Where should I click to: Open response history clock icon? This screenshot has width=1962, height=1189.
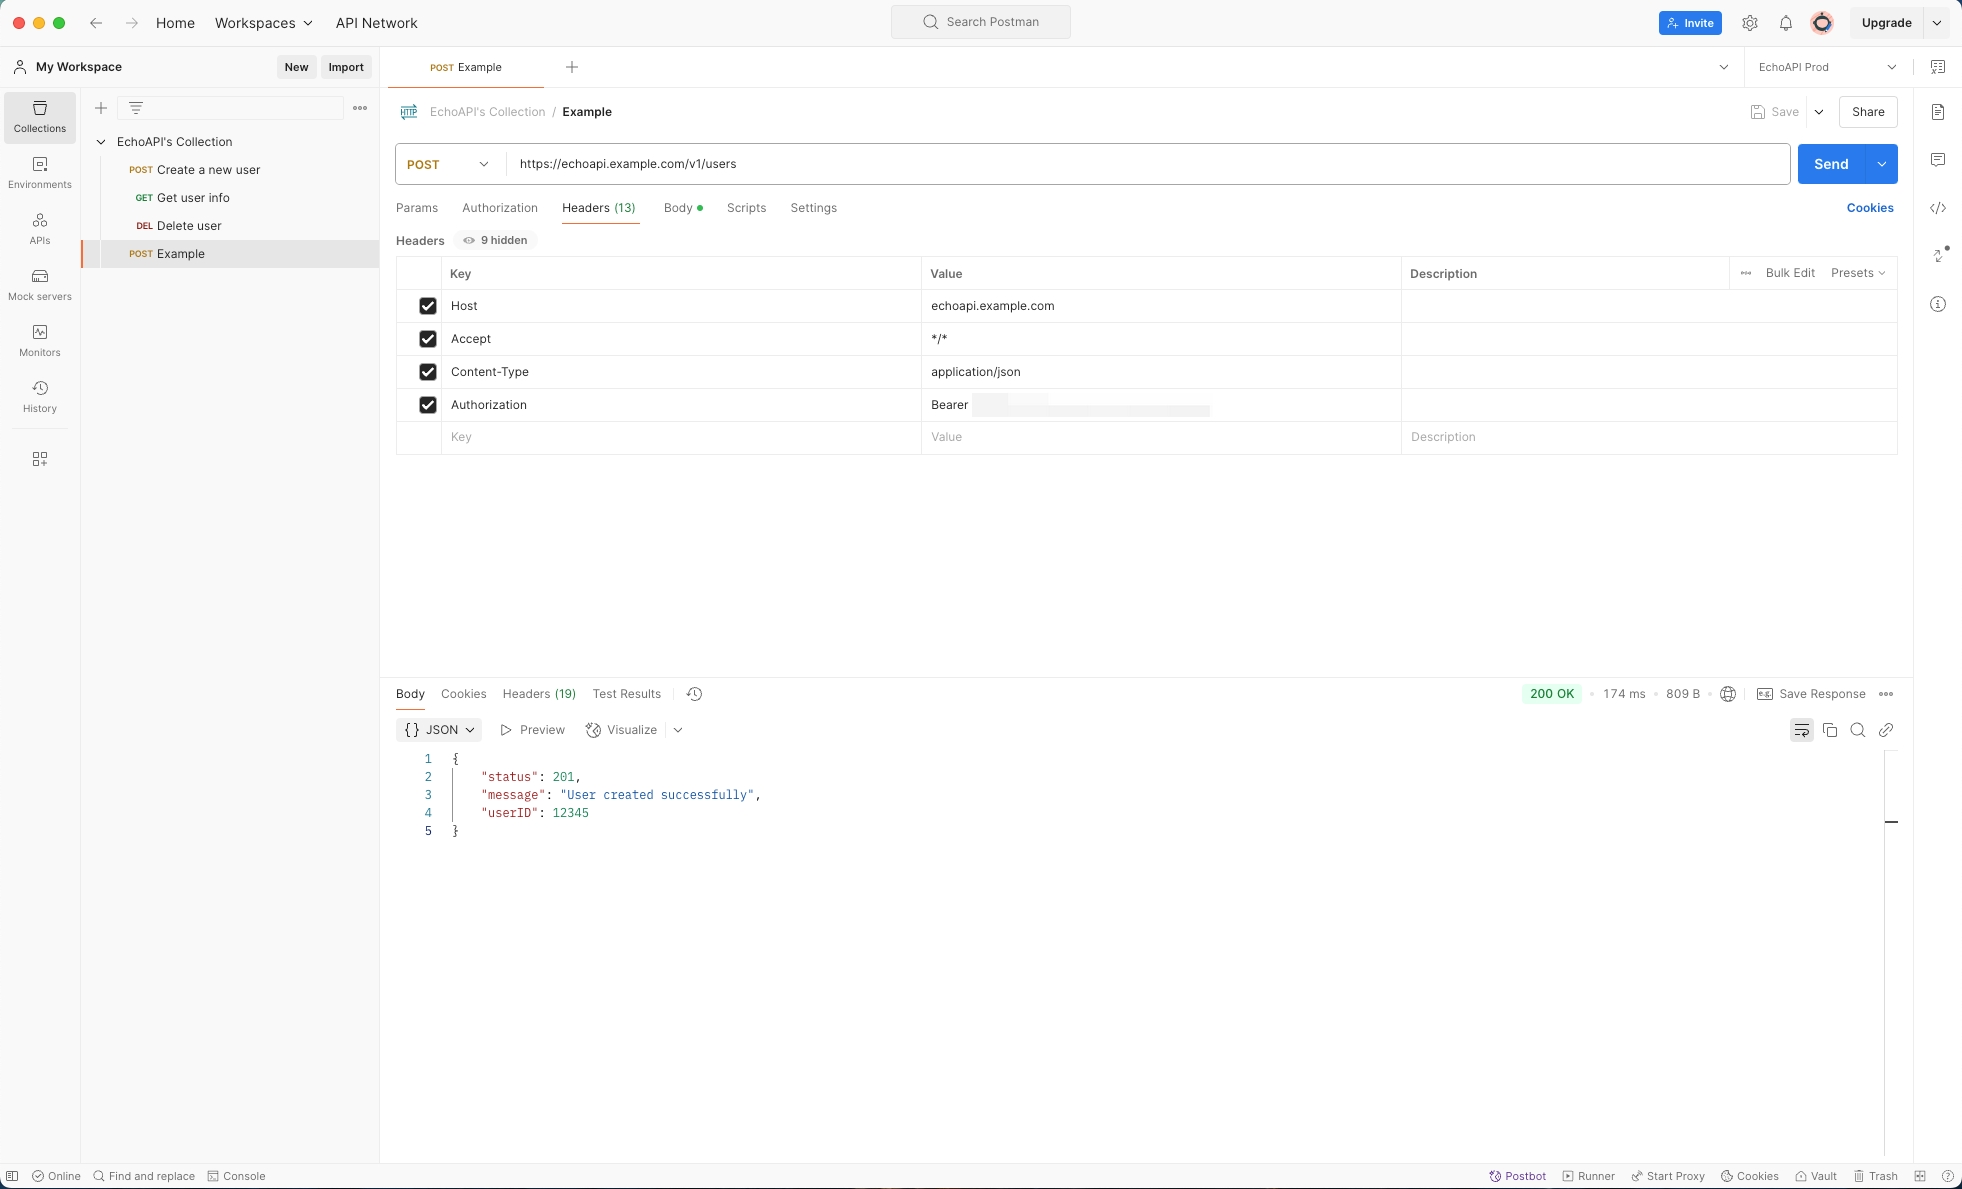point(694,694)
